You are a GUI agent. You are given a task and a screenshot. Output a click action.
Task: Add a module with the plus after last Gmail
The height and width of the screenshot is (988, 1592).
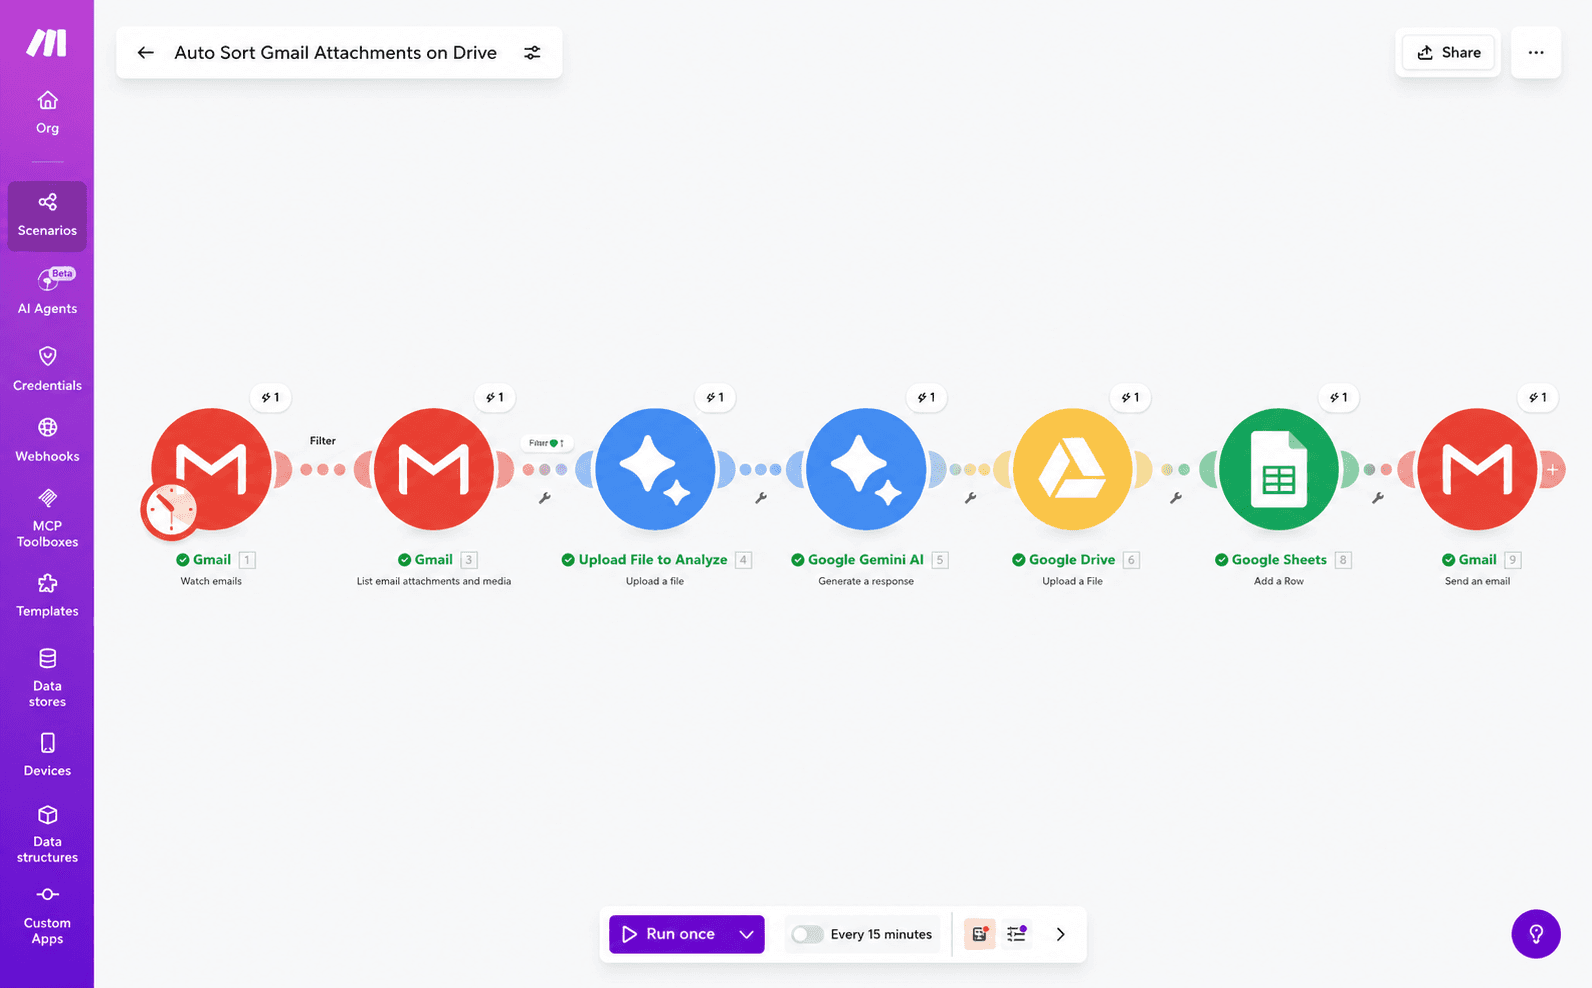click(x=1552, y=469)
